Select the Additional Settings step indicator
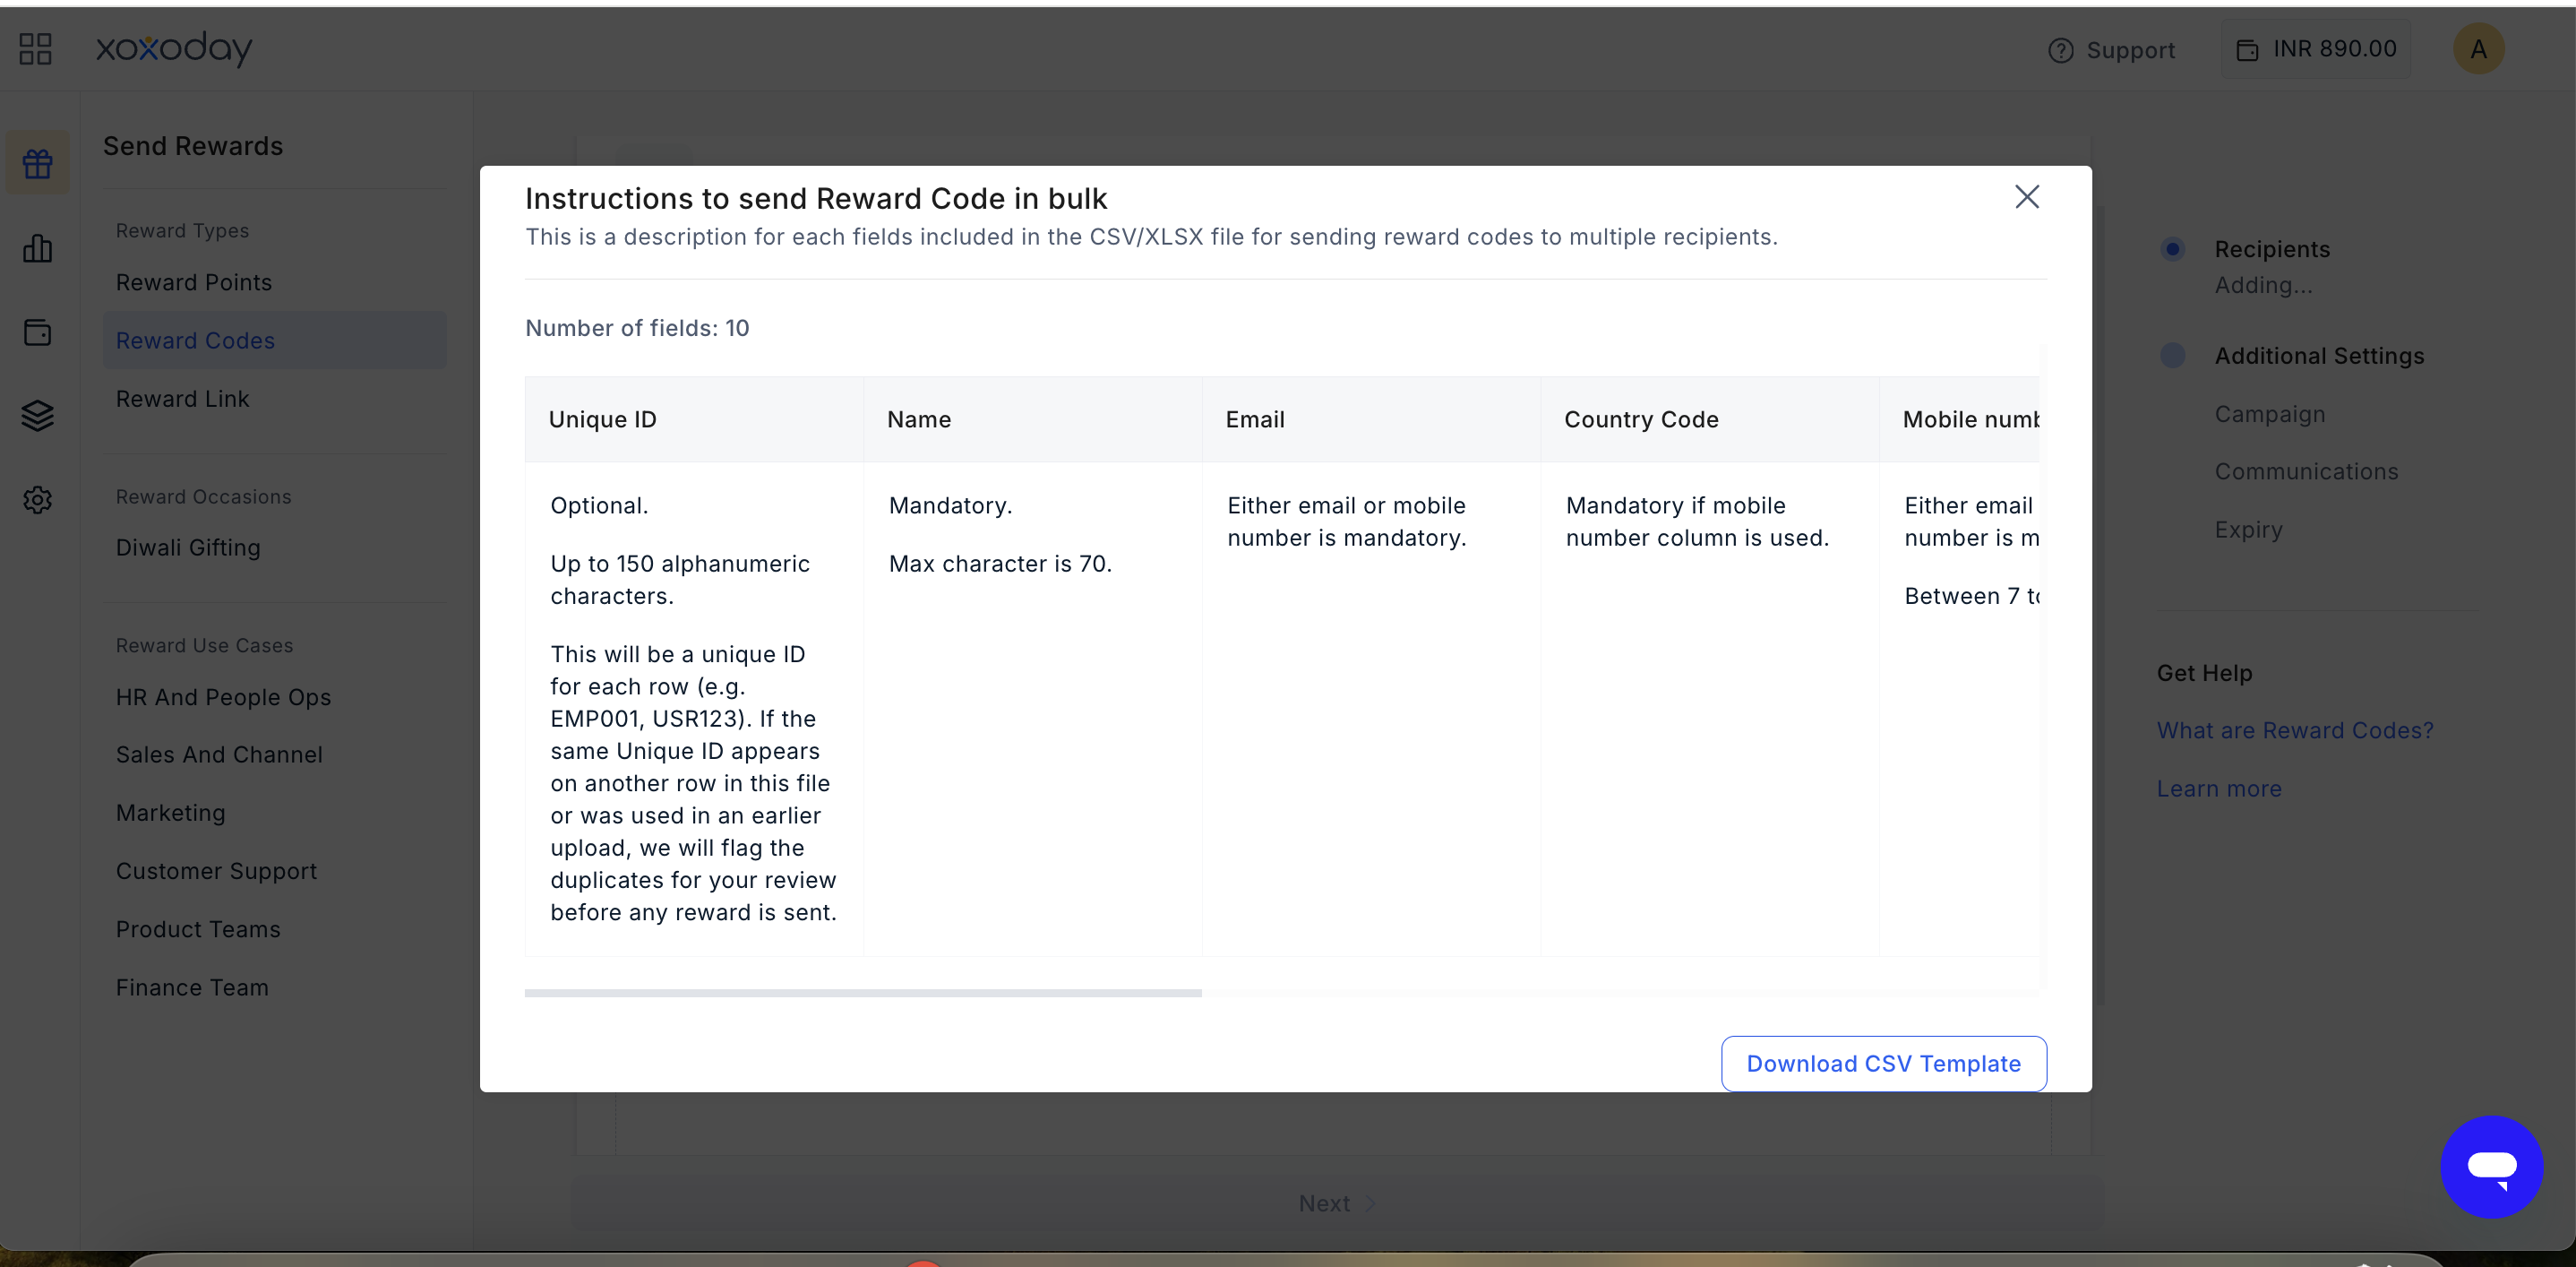This screenshot has width=2576, height=1267. point(2172,356)
